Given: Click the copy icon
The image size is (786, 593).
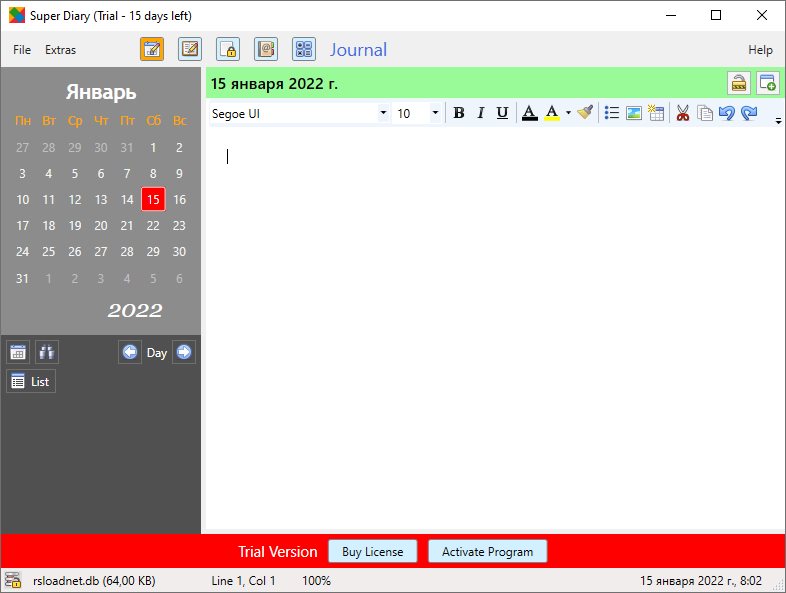Looking at the screenshot, I should (705, 113).
